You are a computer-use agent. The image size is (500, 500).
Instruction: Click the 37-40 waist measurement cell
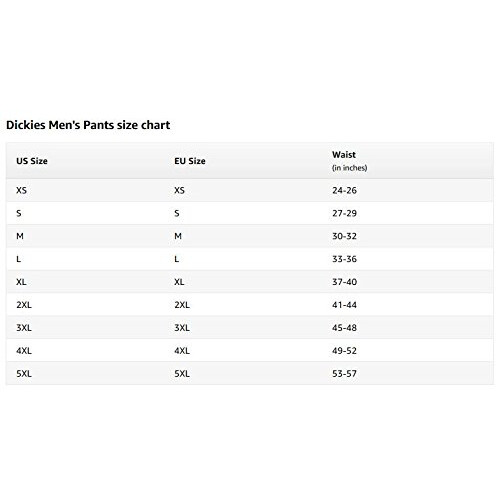coord(344,282)
